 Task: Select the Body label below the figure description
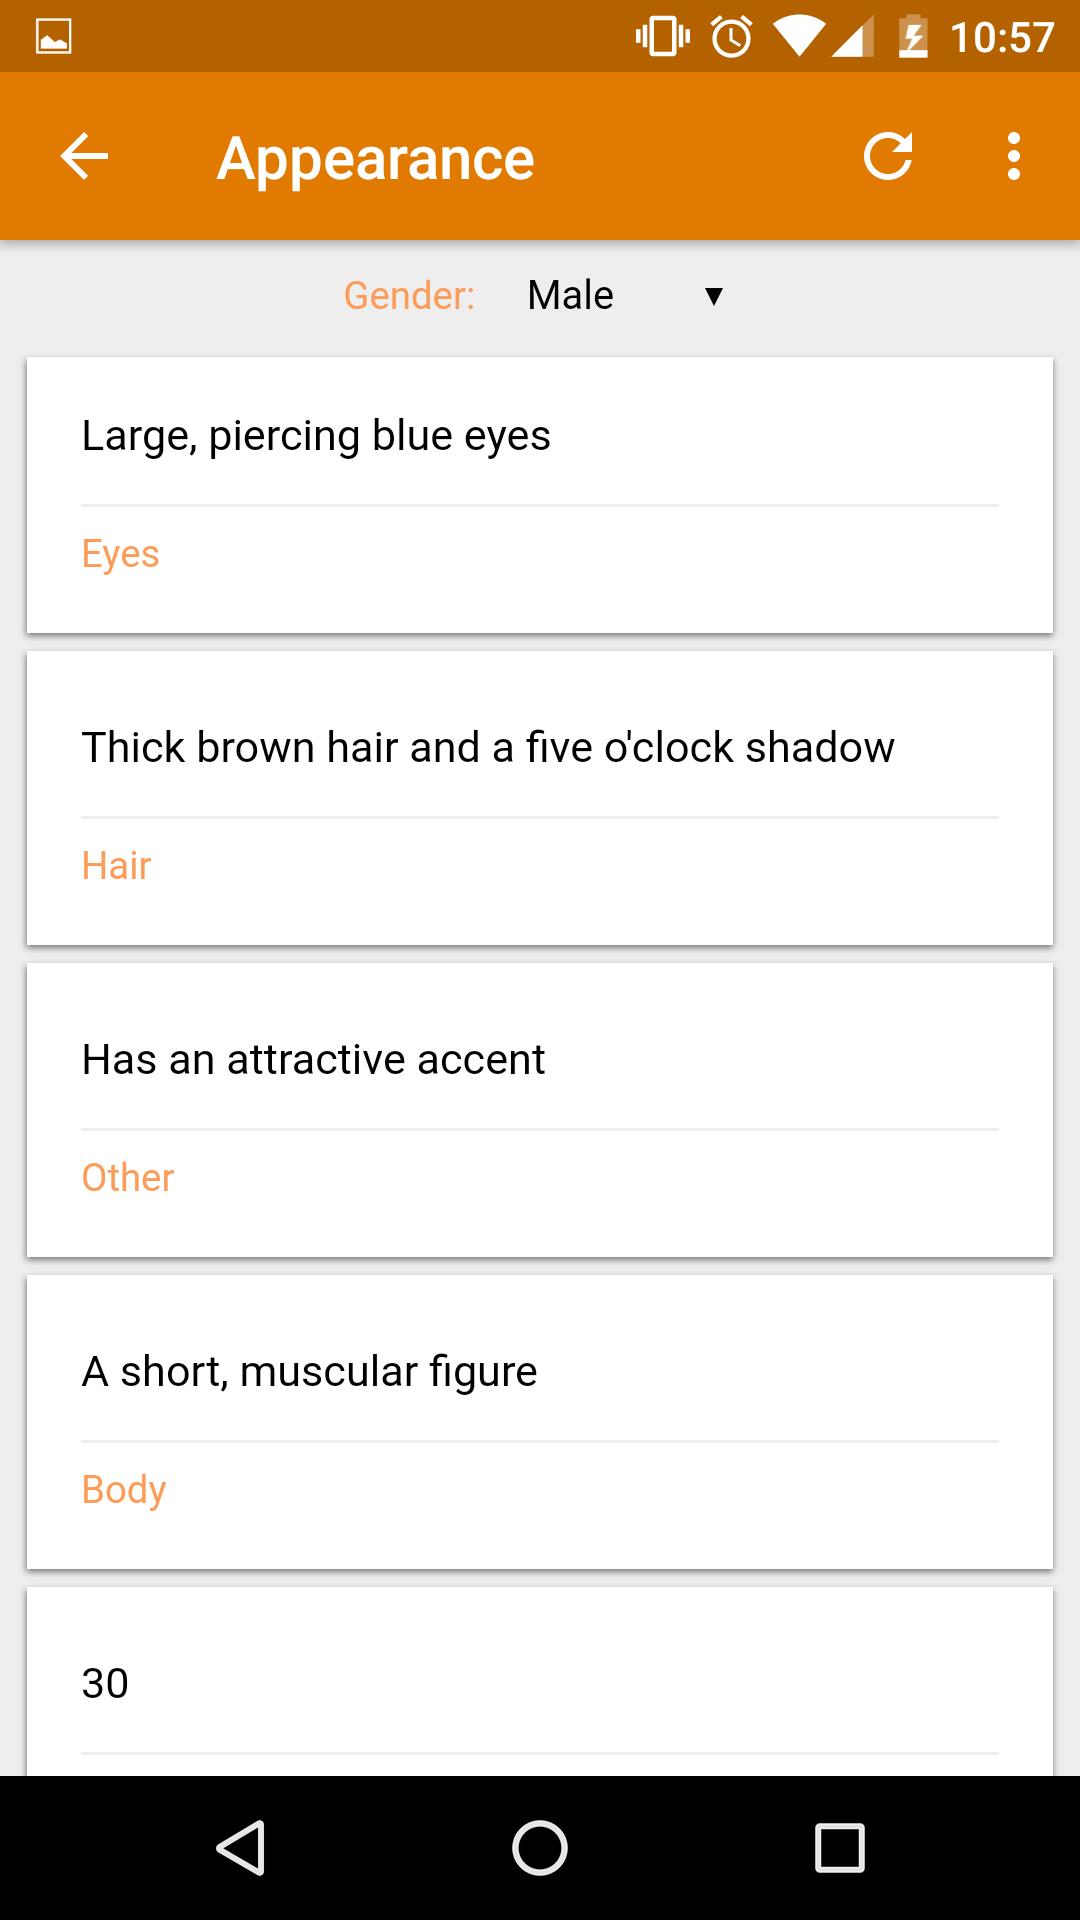[124, 1489]
